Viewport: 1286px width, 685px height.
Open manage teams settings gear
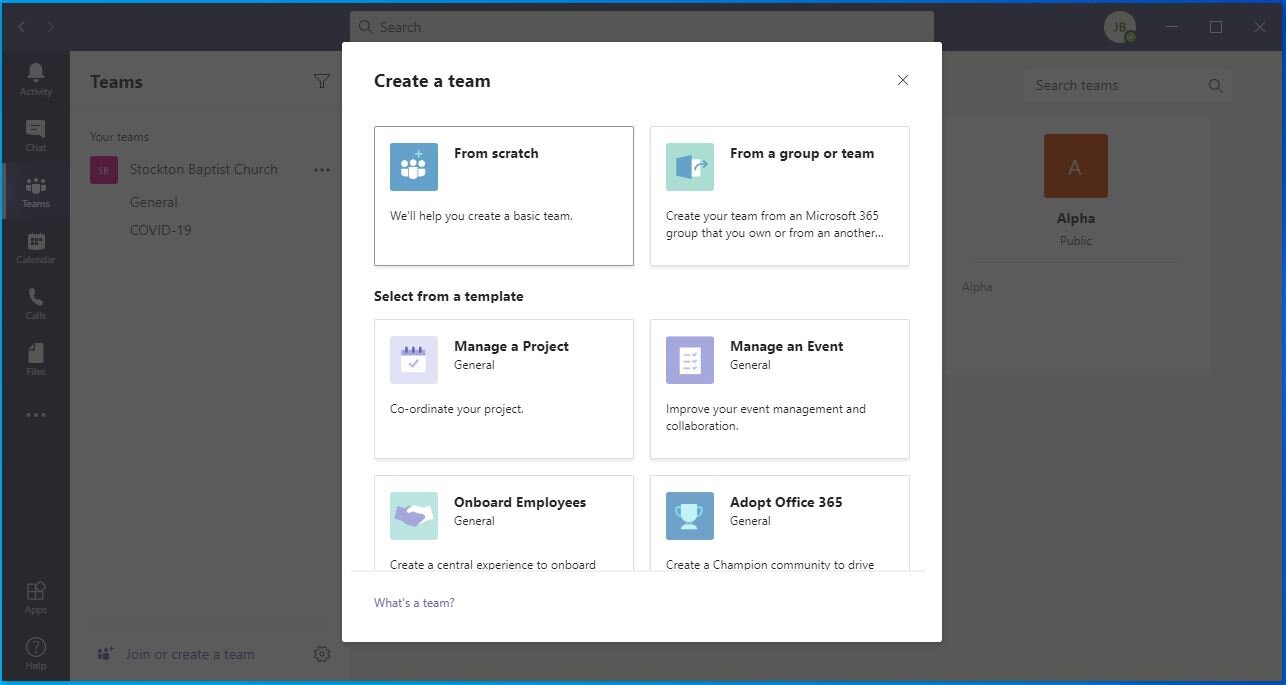click(x=321, y=654)
